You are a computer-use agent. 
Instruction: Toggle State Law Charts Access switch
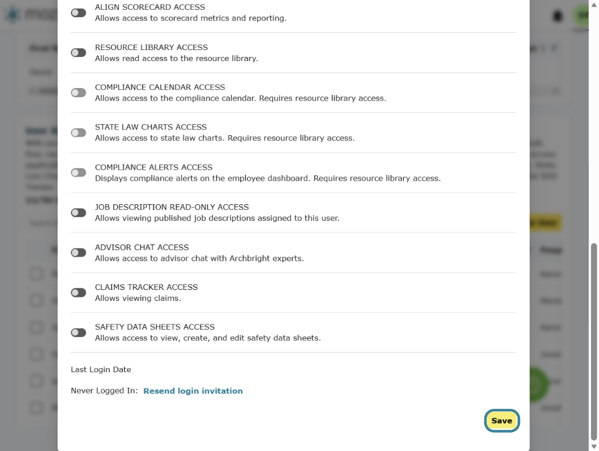pyautogui.click(x=78, y=133)
